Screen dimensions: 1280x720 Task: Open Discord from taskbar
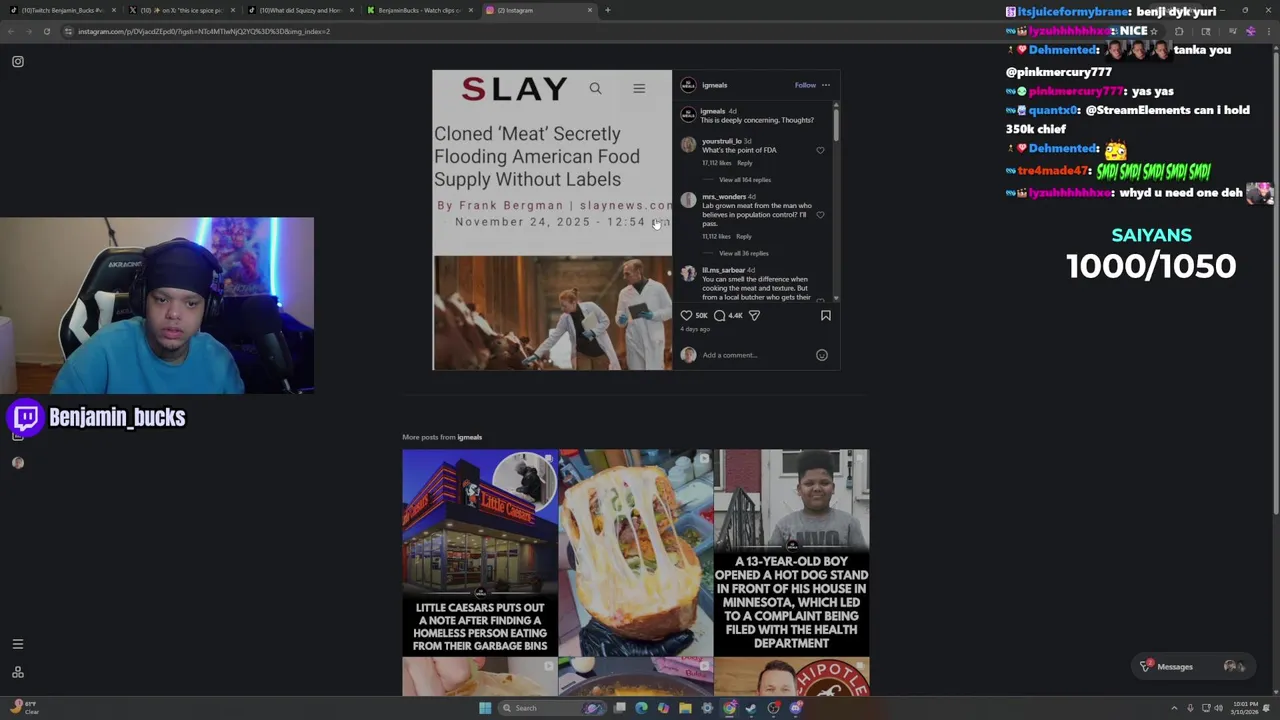click(x=796, y=708)
